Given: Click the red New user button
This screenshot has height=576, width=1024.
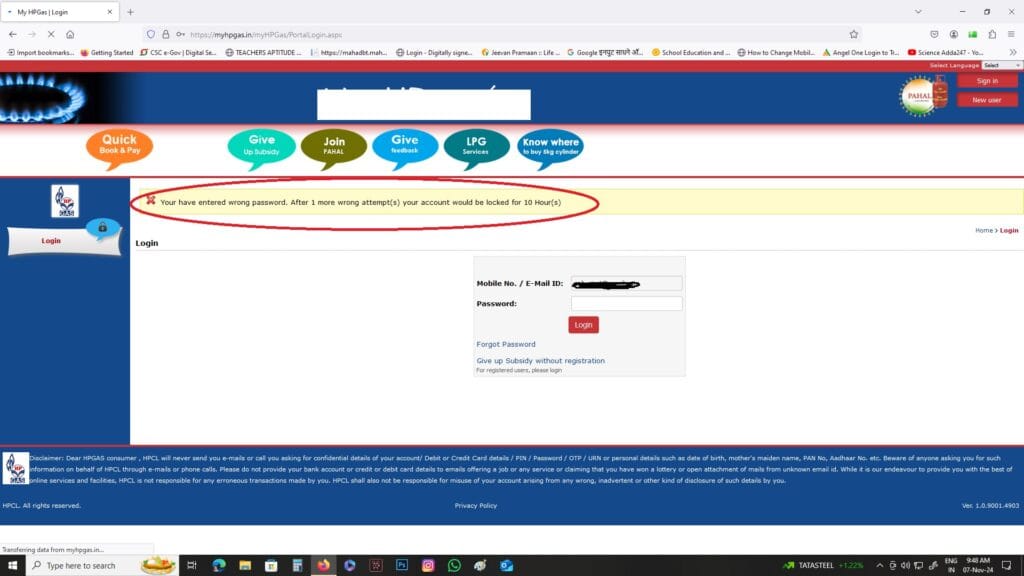Looking at the screenshot, I should (x=987, y=100).
